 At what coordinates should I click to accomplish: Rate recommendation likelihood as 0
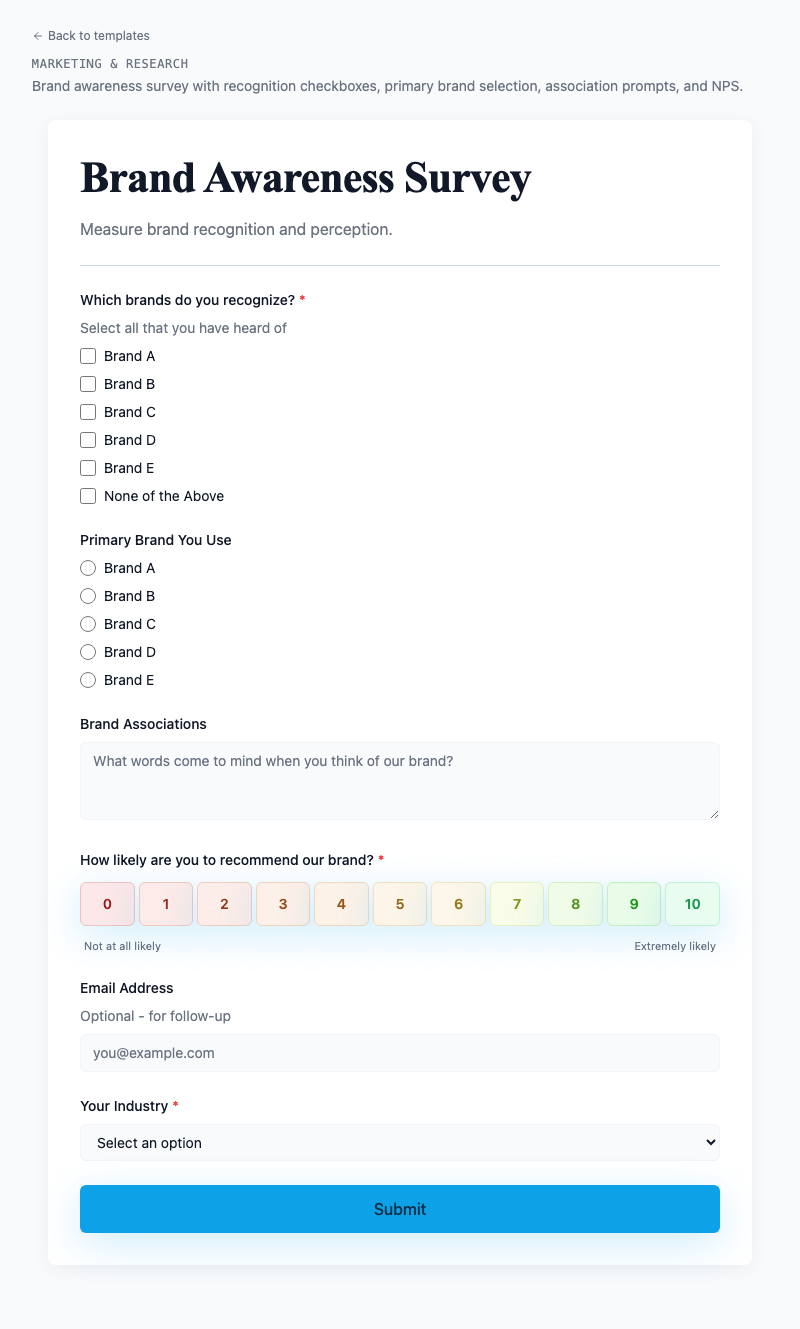coord(107,903)
